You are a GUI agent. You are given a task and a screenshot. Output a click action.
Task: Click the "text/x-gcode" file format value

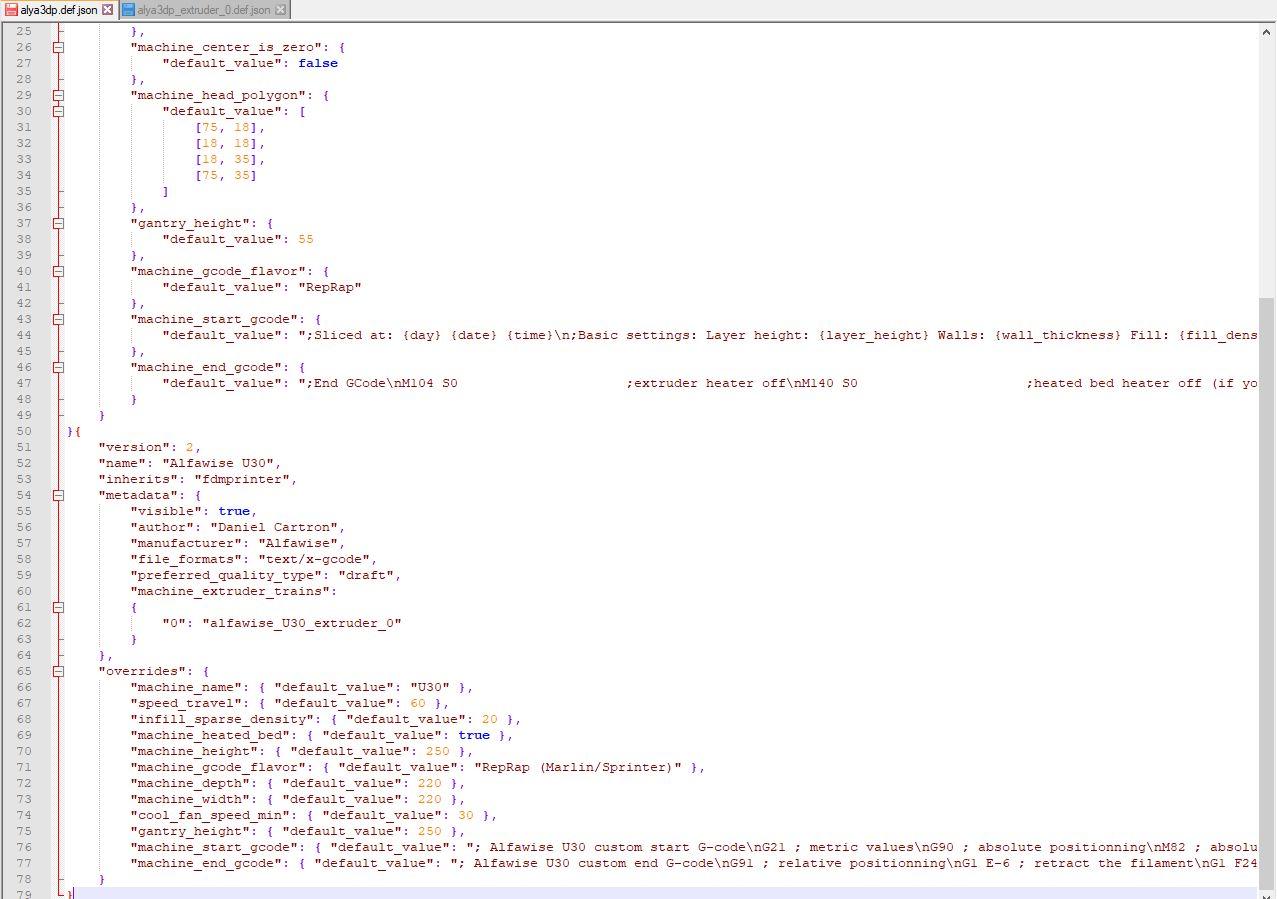(314, 559)
